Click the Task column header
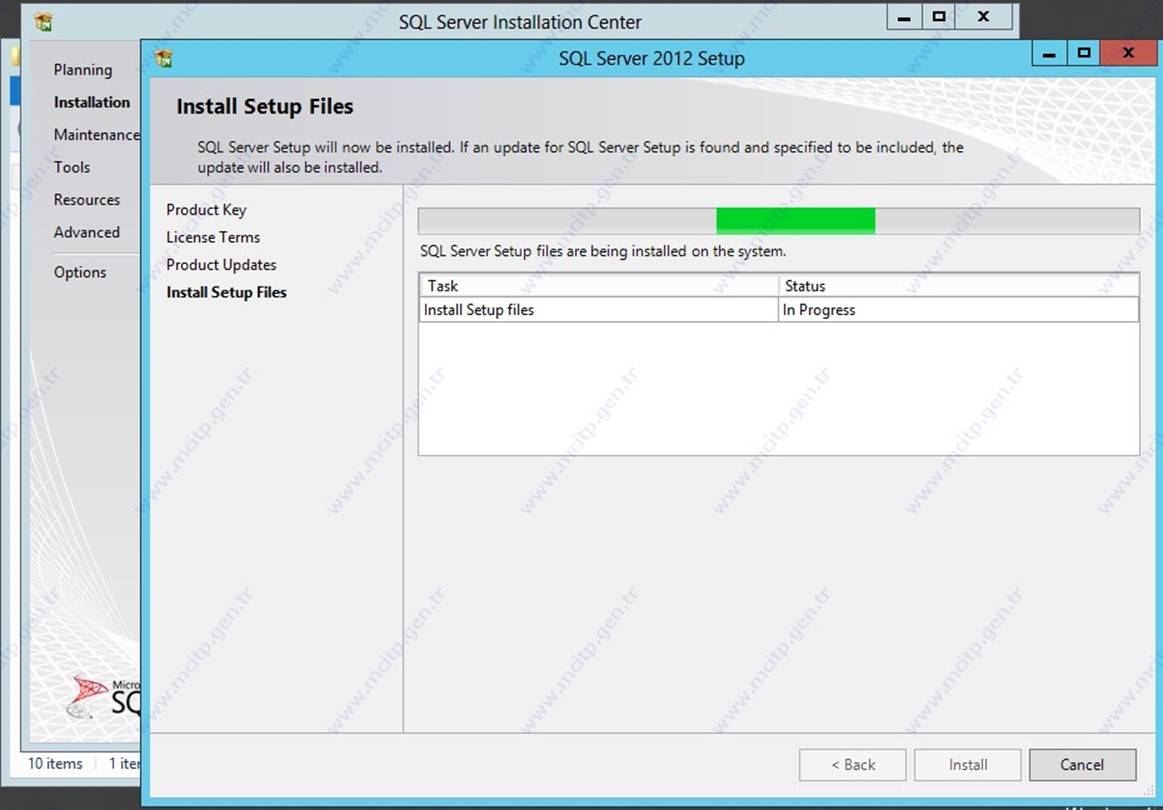1163x810 pixels. click(x=599, y=286)
